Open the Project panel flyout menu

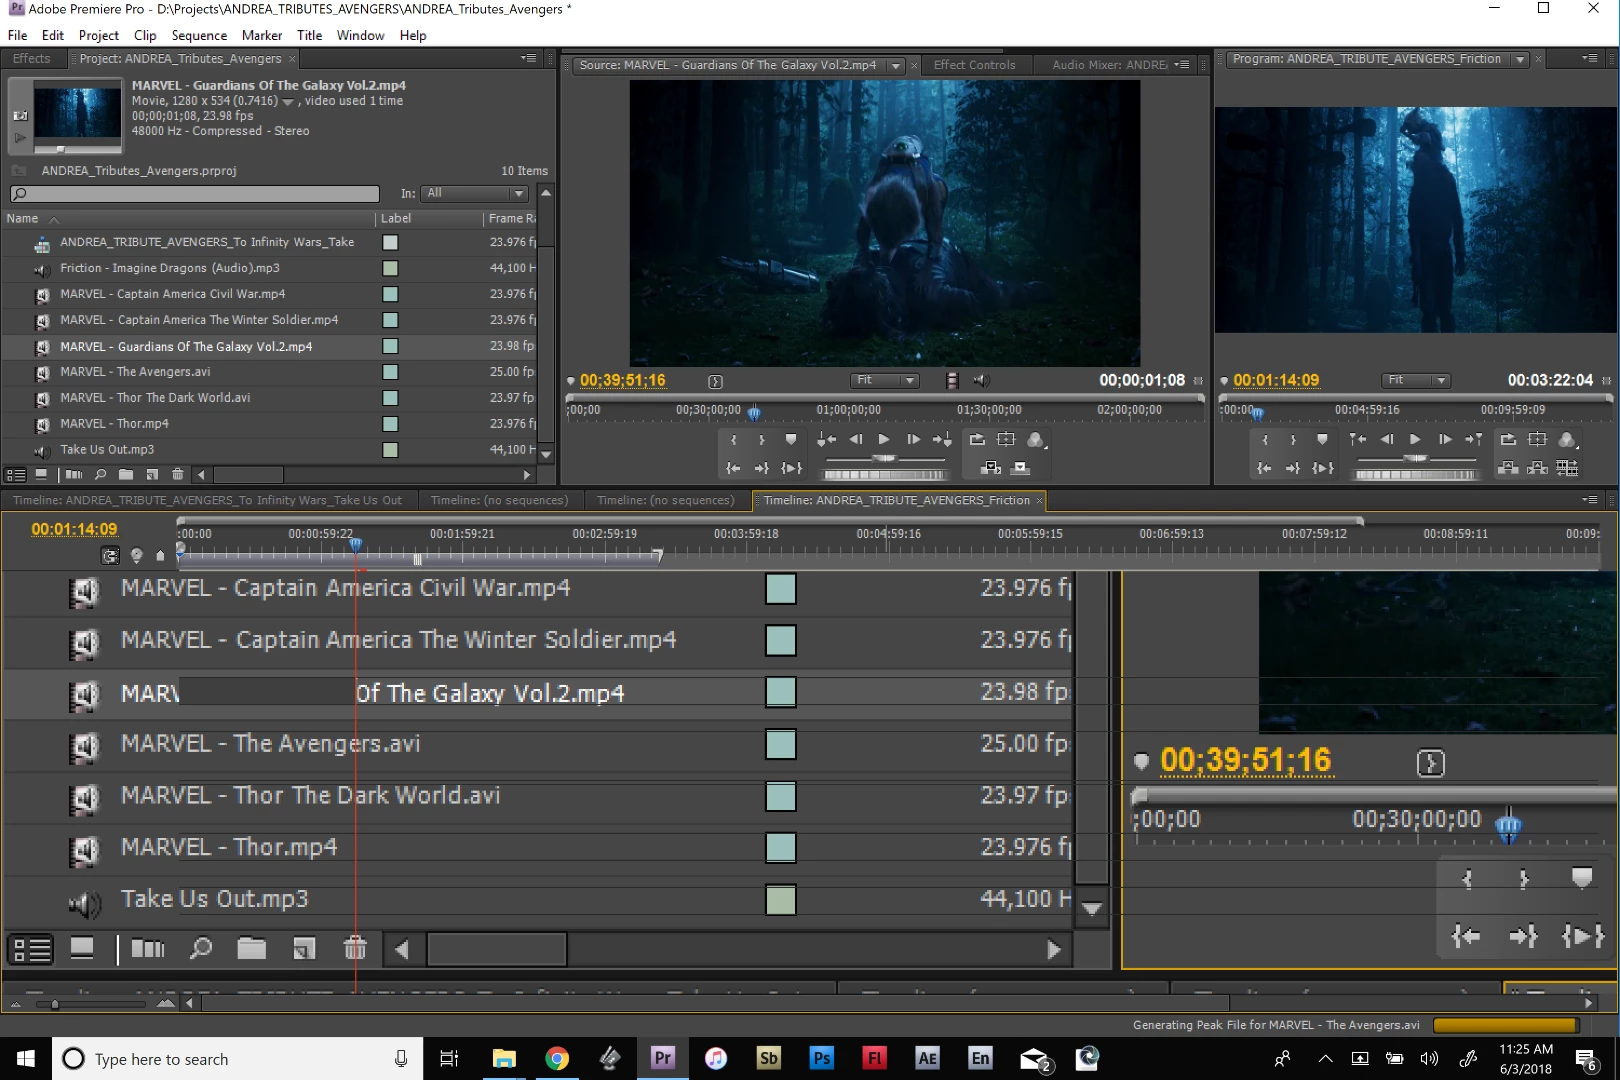(529, 59)
